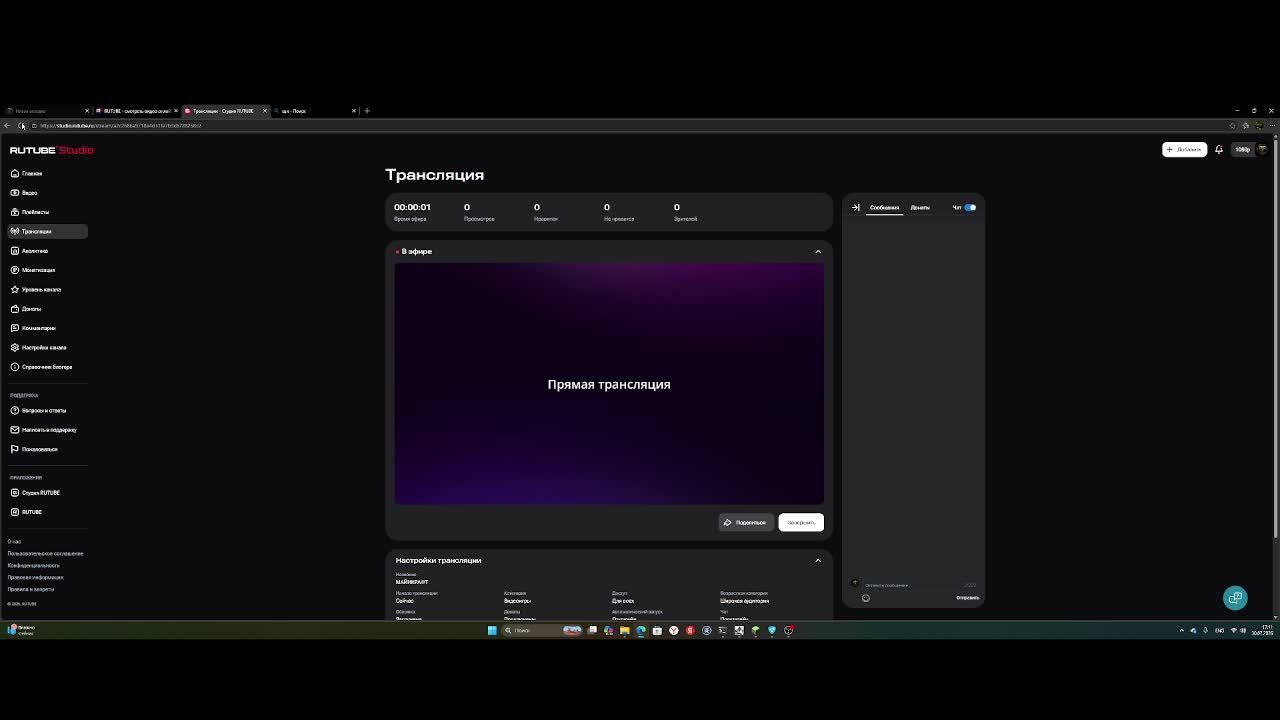Click the Завершить button
This screenshot has width=1280, height=720.
click(801, 522)
